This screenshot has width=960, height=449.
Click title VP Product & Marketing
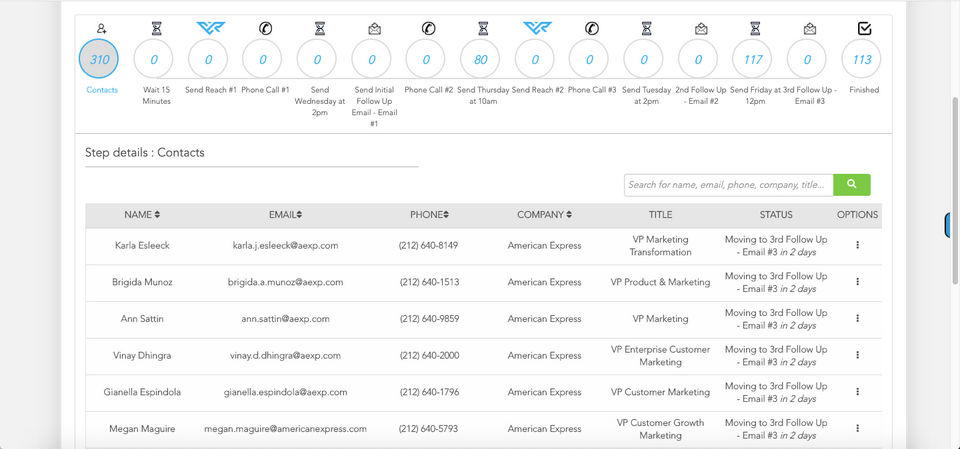pos(660,282)
